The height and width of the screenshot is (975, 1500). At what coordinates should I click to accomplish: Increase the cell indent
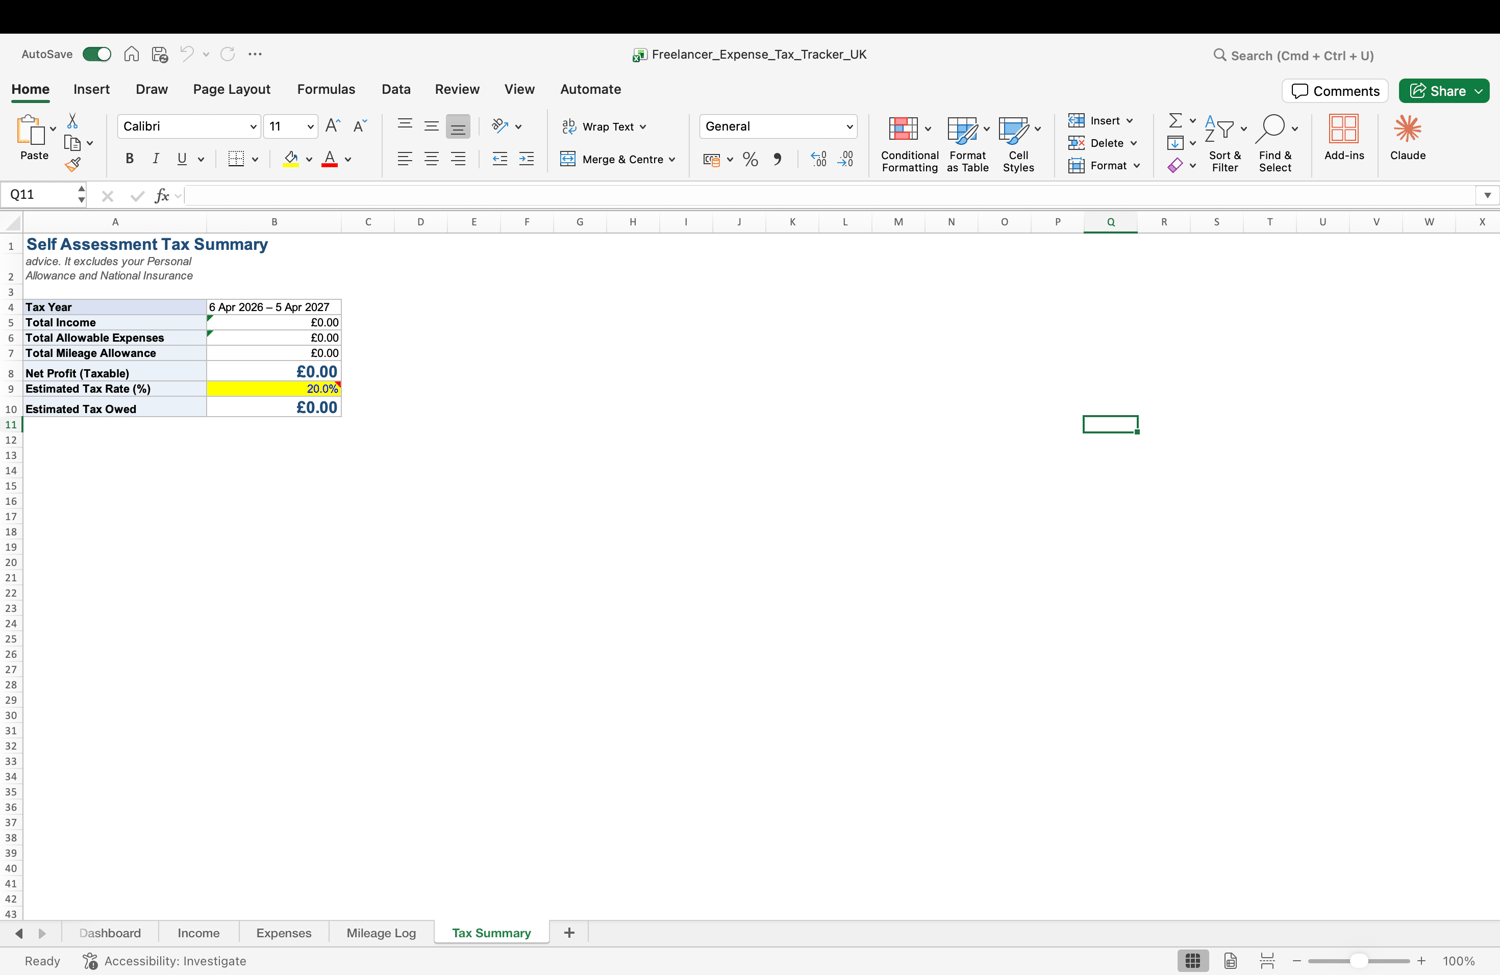(x=526, y=159)
